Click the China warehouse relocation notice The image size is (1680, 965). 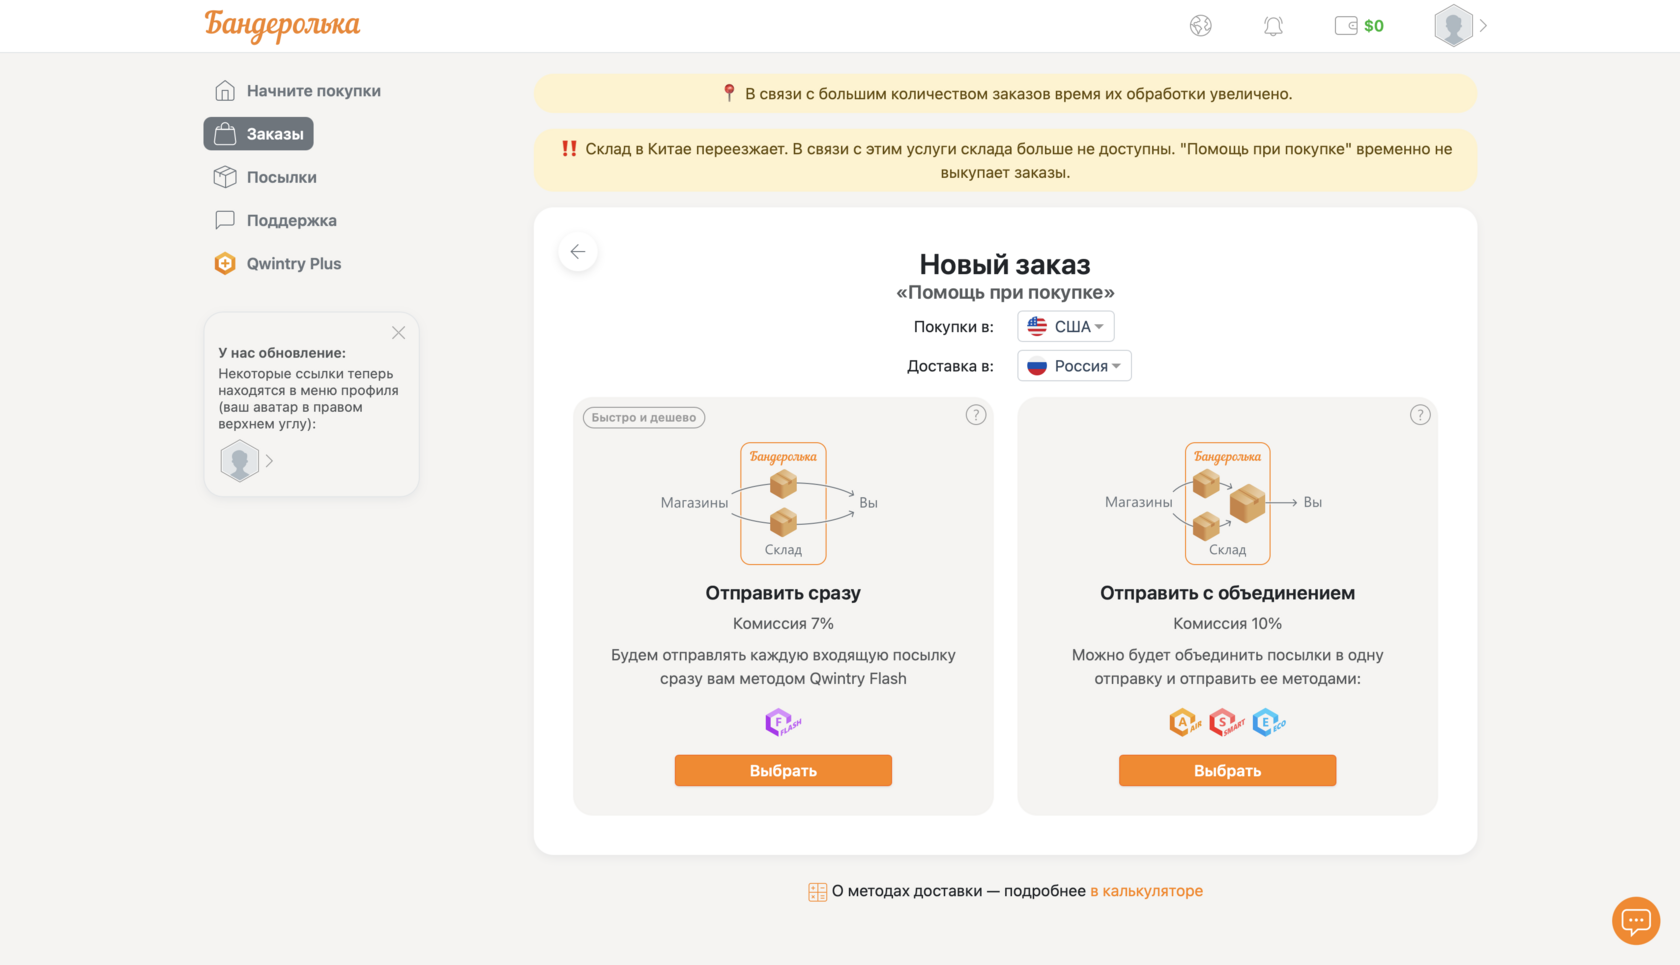click(1005, 161)
